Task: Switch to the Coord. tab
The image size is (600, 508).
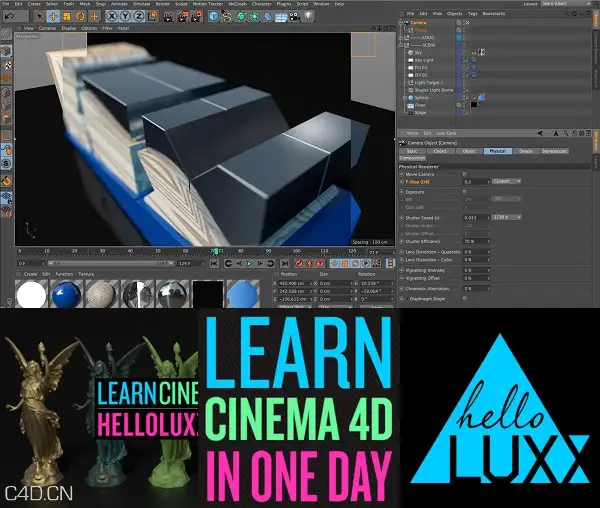Action: (440, 151)
